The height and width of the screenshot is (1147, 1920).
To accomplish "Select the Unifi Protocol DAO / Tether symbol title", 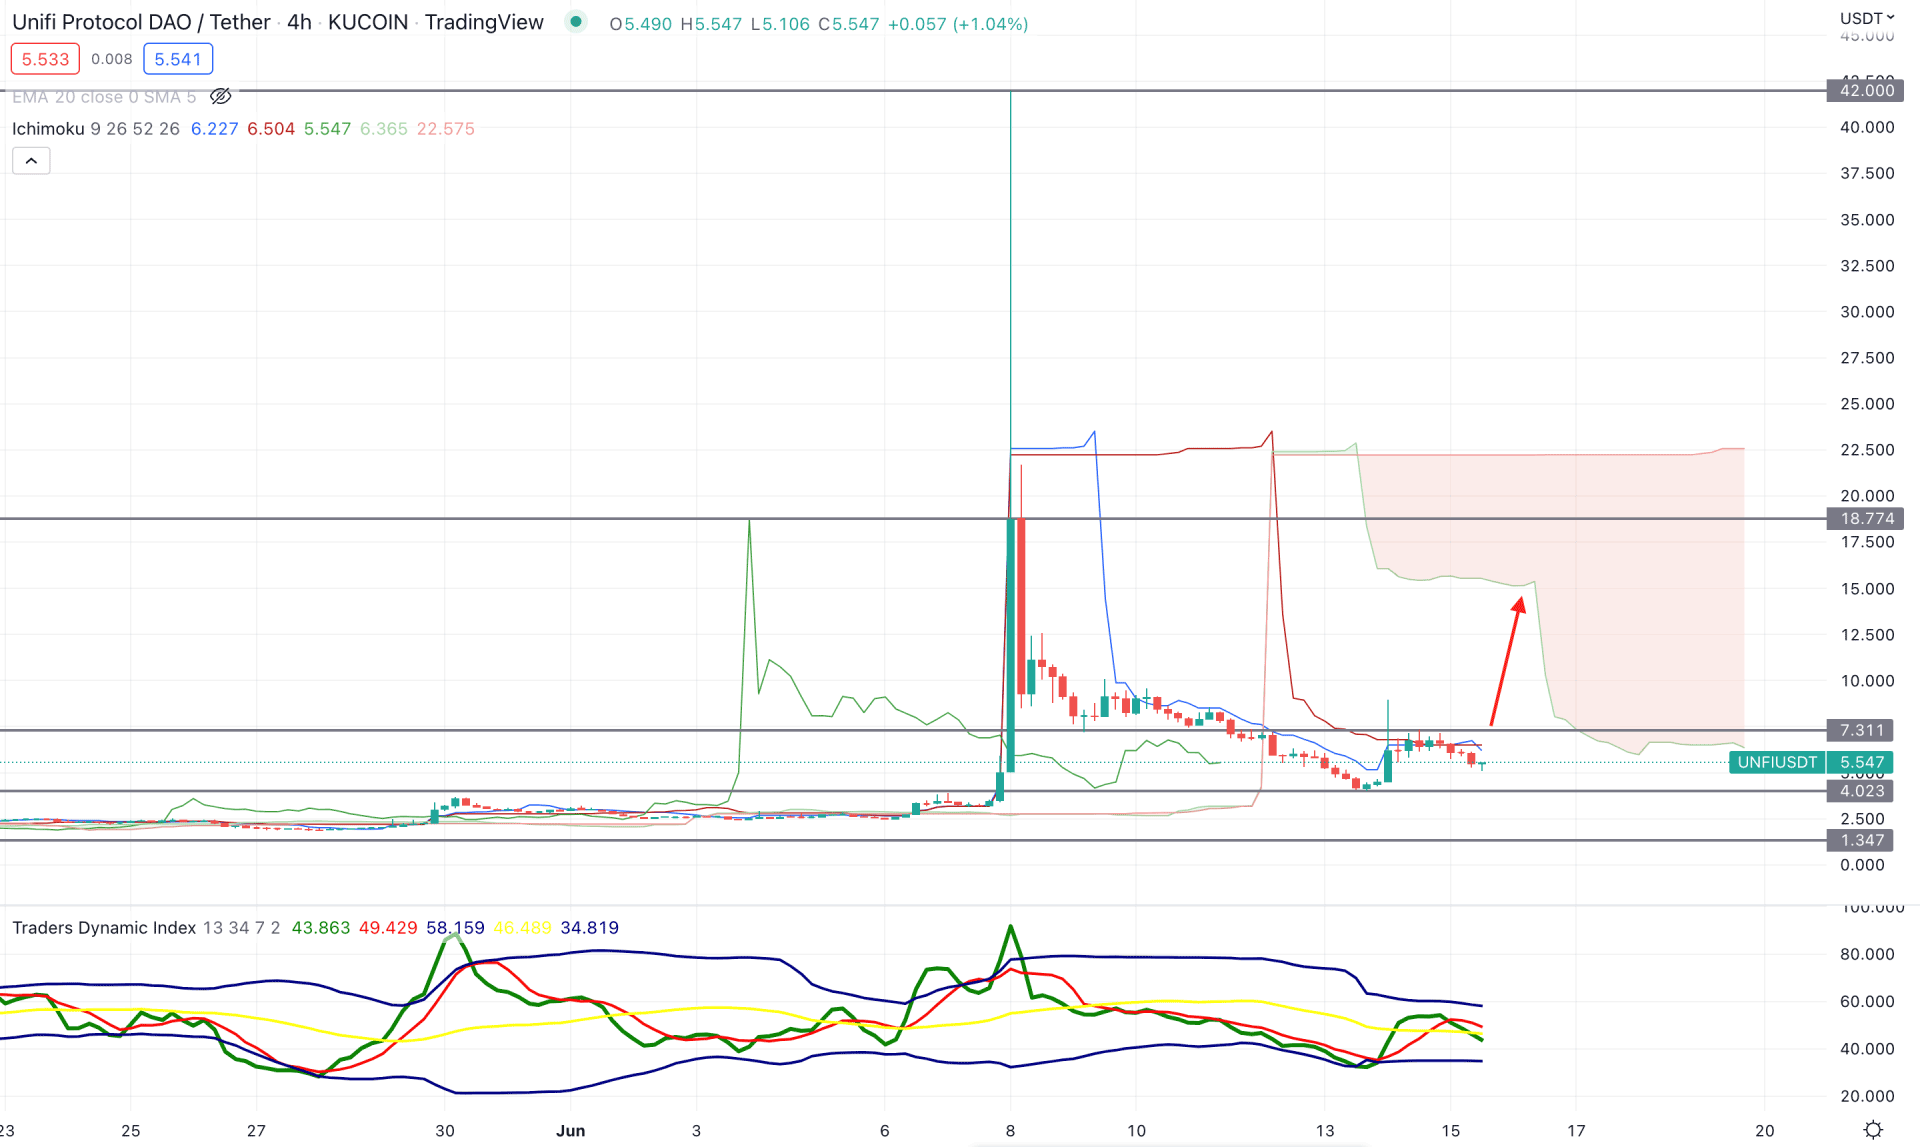I will tap(141, 22).
